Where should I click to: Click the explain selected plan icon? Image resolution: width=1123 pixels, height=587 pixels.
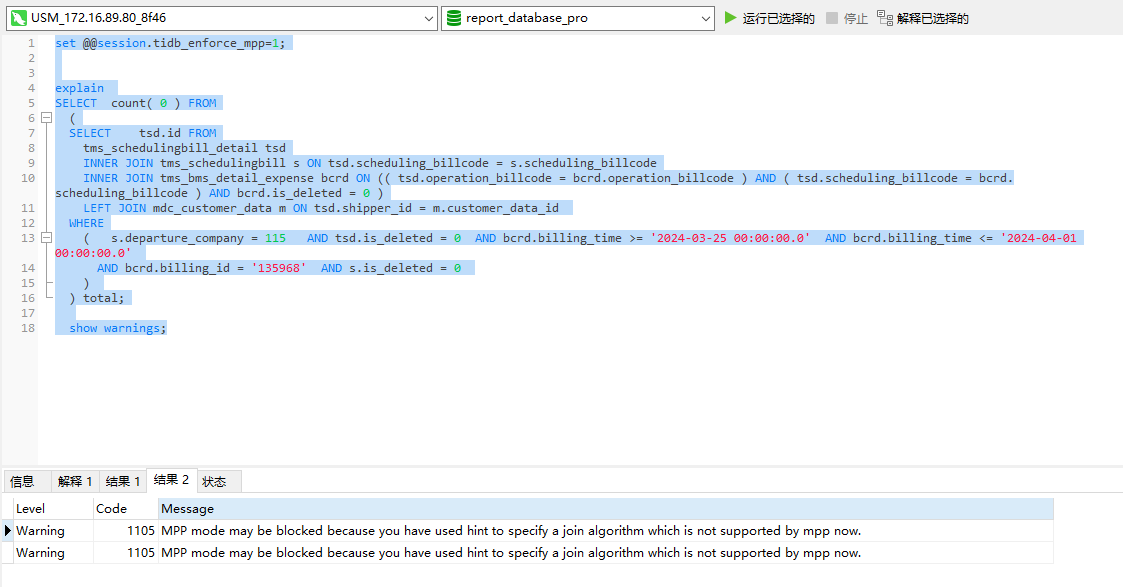click(885, 18)
